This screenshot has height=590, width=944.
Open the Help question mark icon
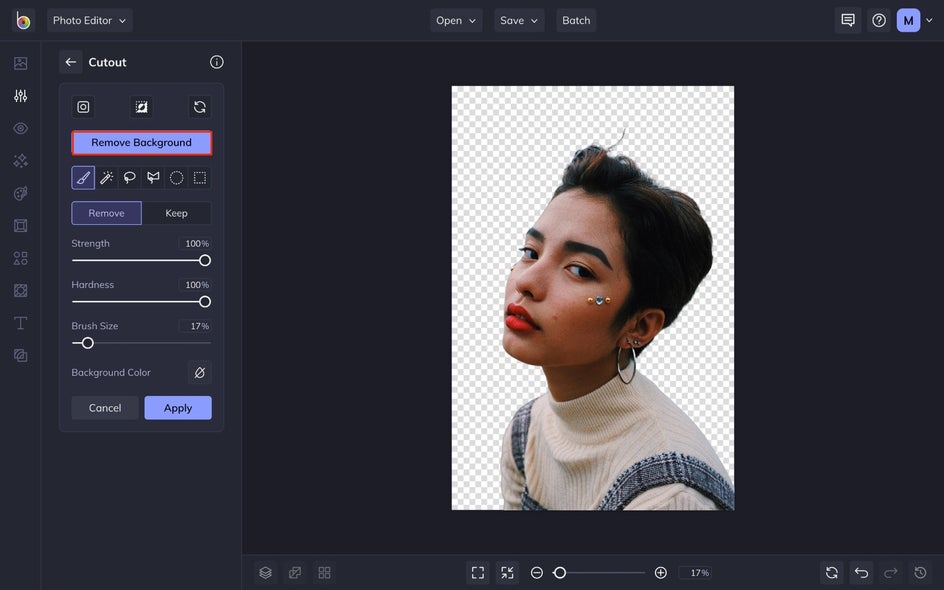point(879,20)
